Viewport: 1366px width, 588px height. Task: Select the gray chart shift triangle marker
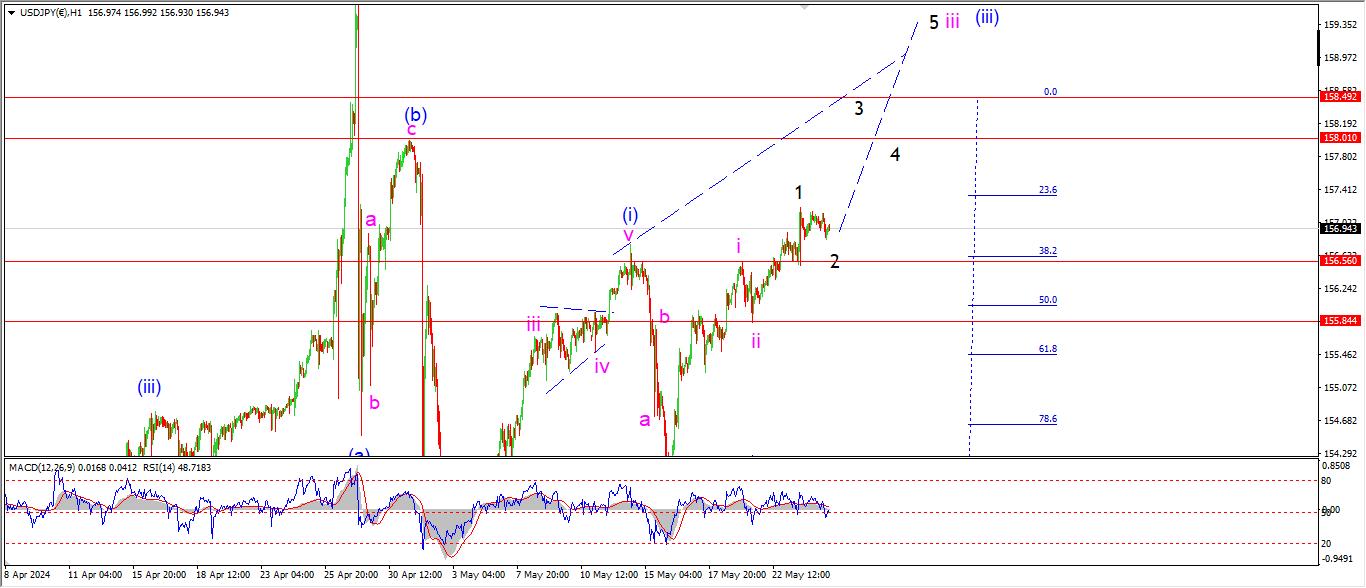[x=802, y=8]
